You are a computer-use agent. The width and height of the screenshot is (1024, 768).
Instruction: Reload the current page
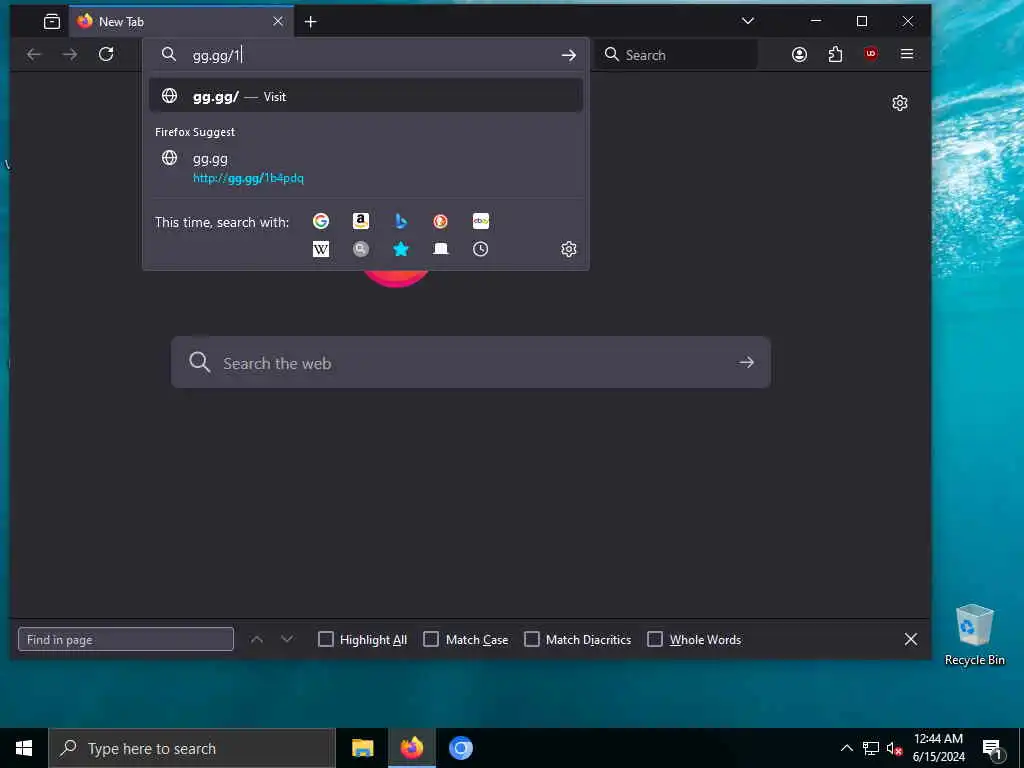[x=106, y=54]
